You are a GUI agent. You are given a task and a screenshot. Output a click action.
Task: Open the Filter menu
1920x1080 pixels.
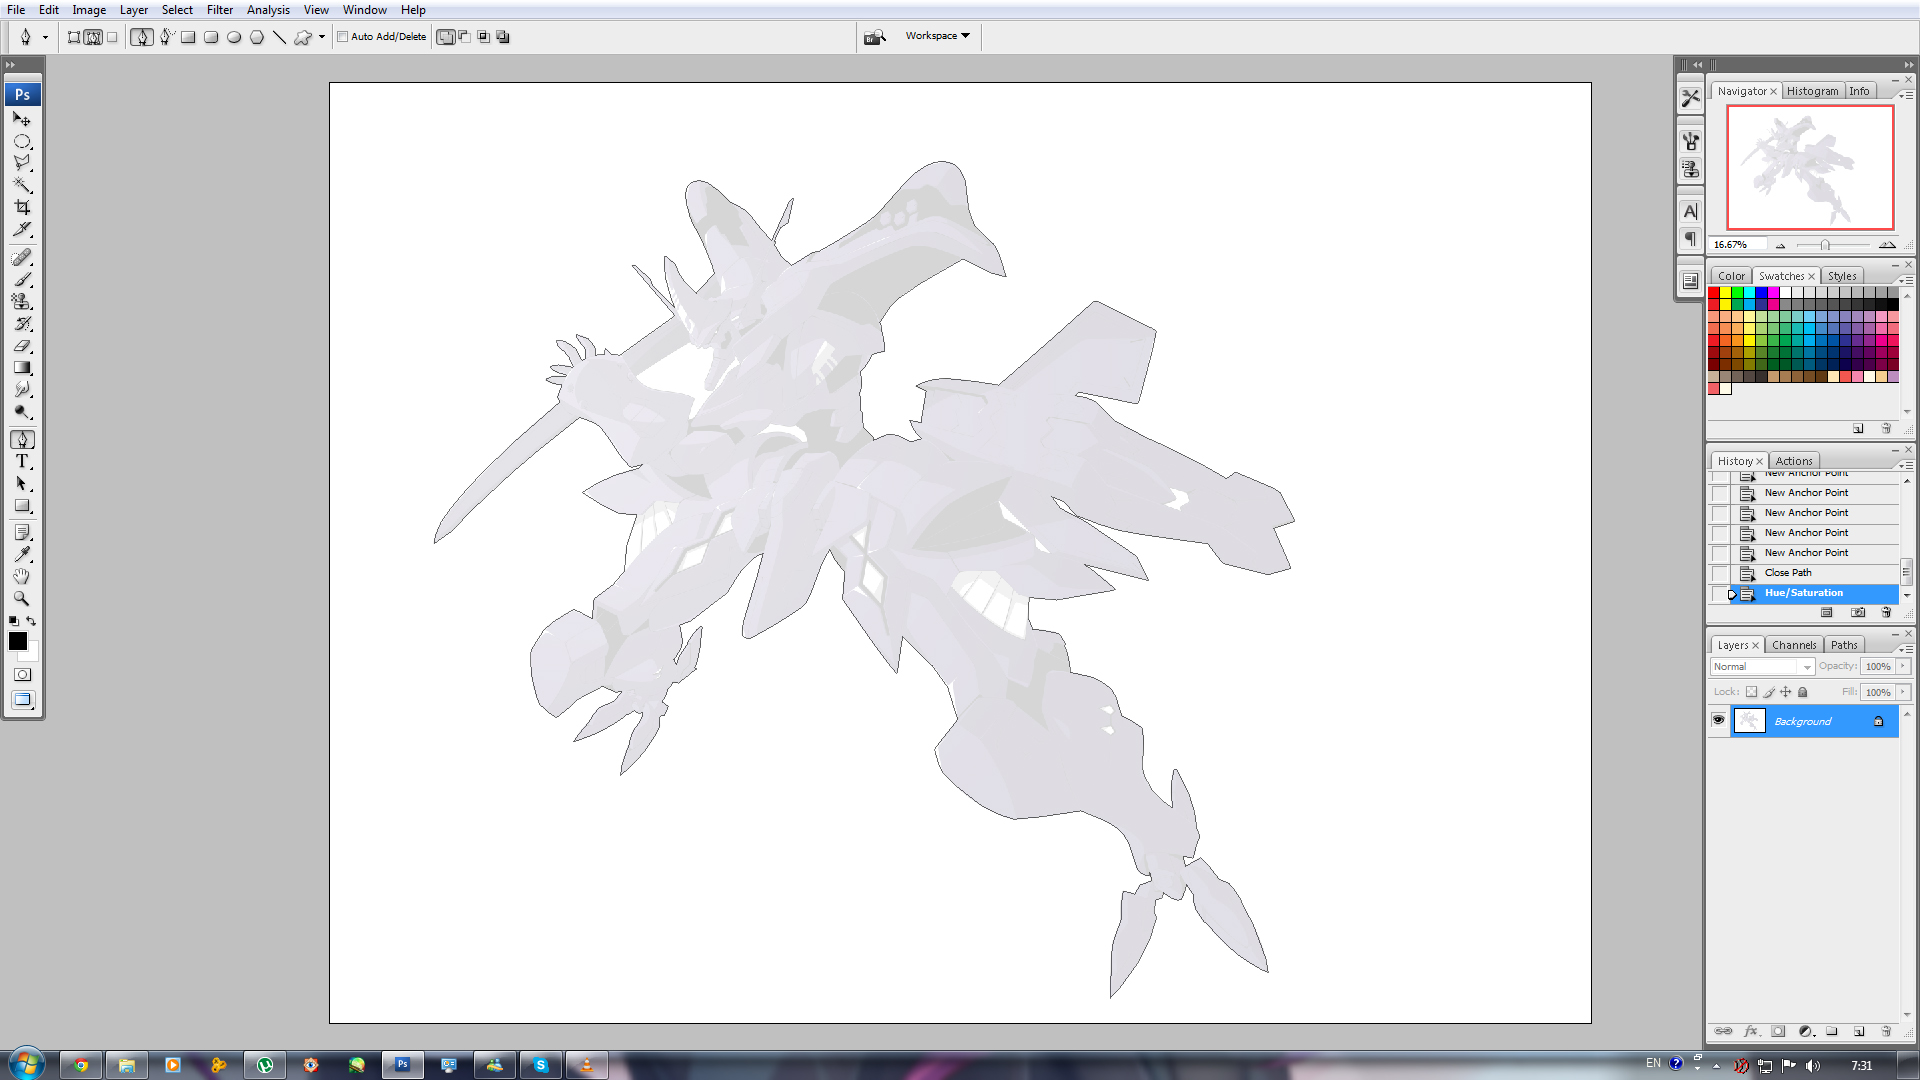pyautogui.click(x=220, y=10)
